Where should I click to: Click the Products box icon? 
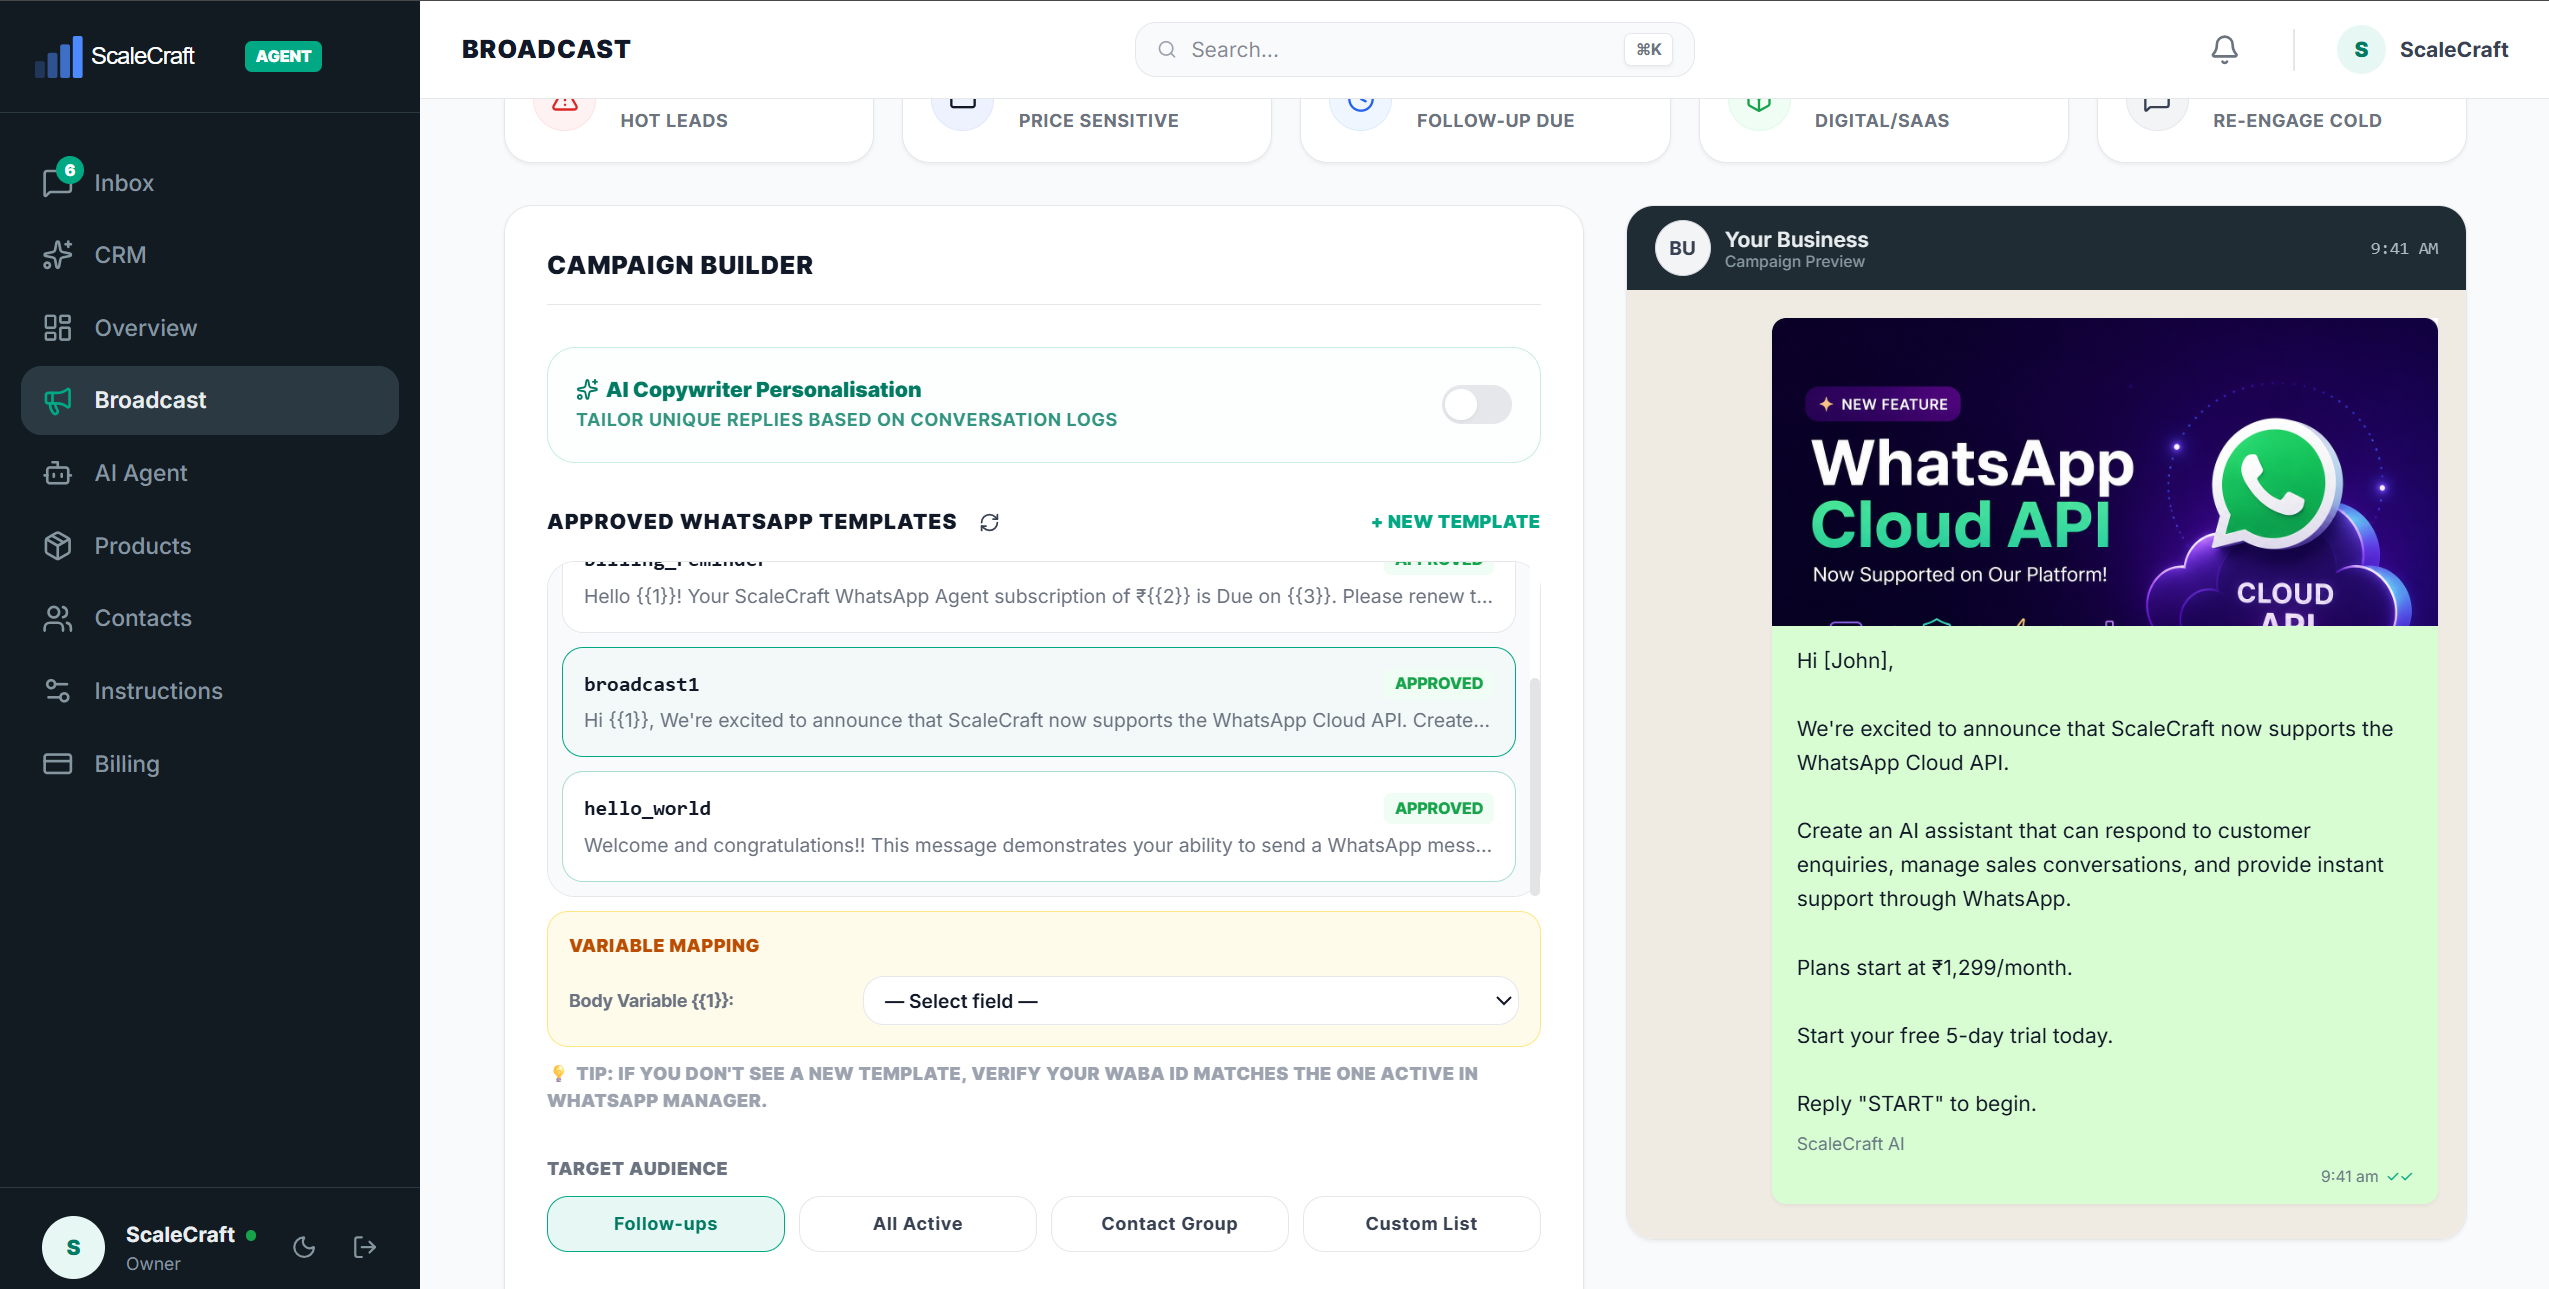(58, 546)
